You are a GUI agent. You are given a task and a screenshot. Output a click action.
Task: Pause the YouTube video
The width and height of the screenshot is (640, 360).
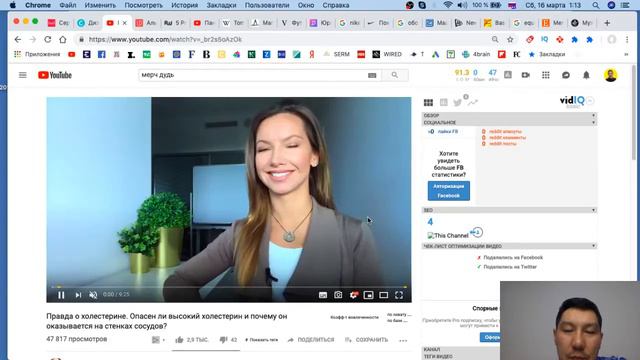point(61,295)
